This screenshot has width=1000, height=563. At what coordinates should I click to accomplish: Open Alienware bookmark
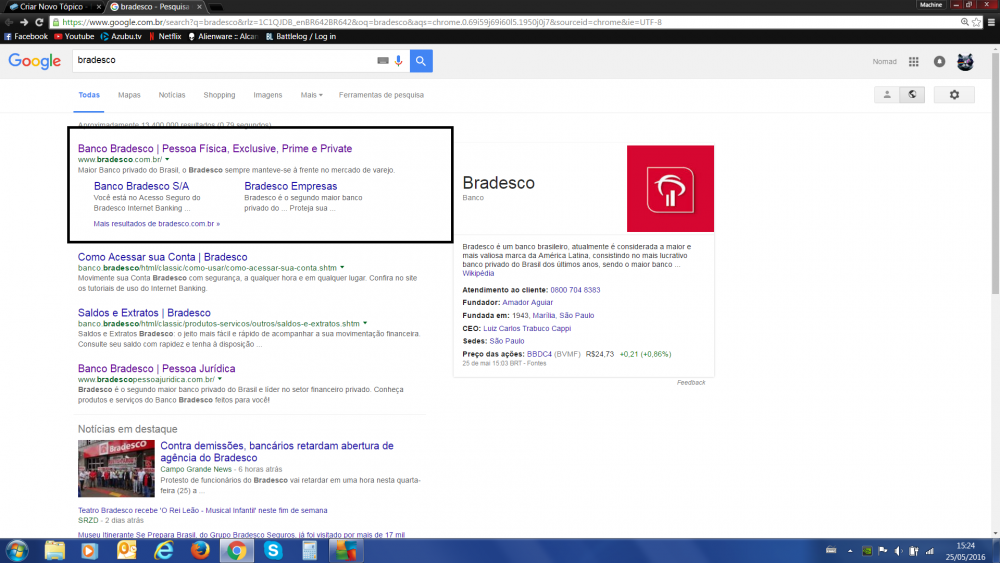click(x=223, y=36)
